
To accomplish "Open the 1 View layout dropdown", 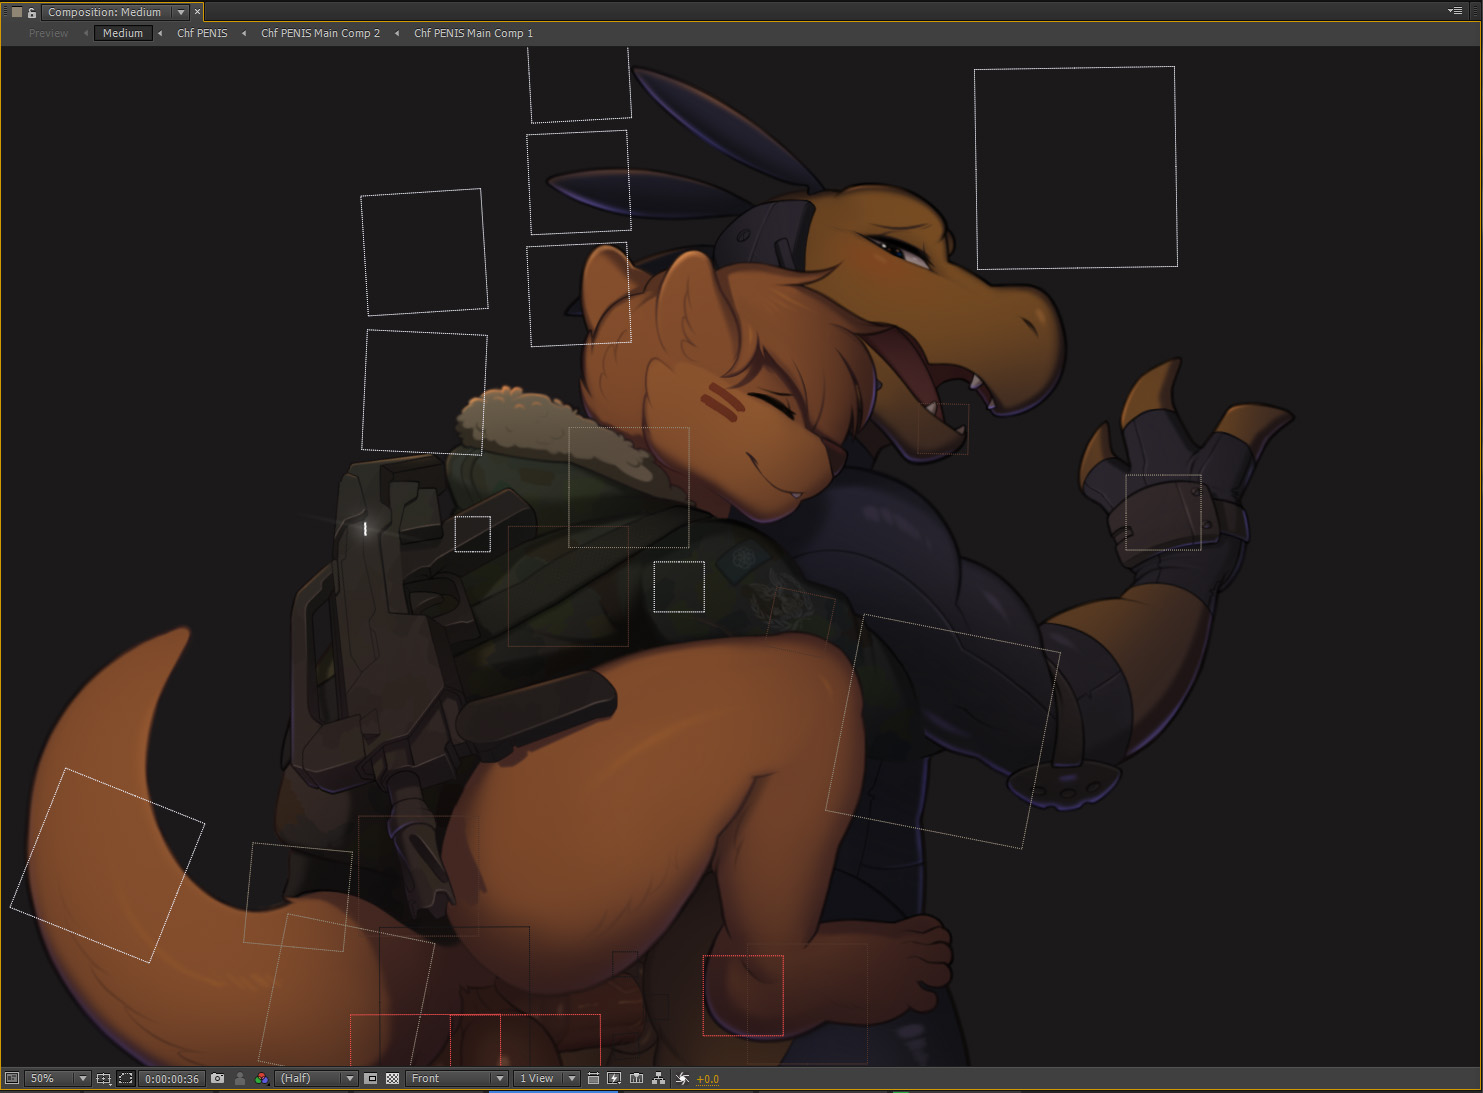I will pyautogui.click(x=546, y=1078).
